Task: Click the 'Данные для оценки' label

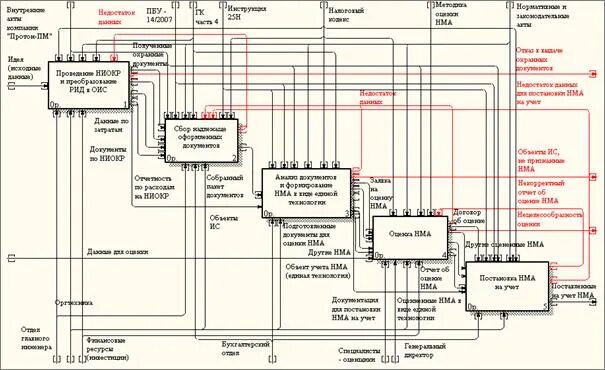Action: (117, 252)
